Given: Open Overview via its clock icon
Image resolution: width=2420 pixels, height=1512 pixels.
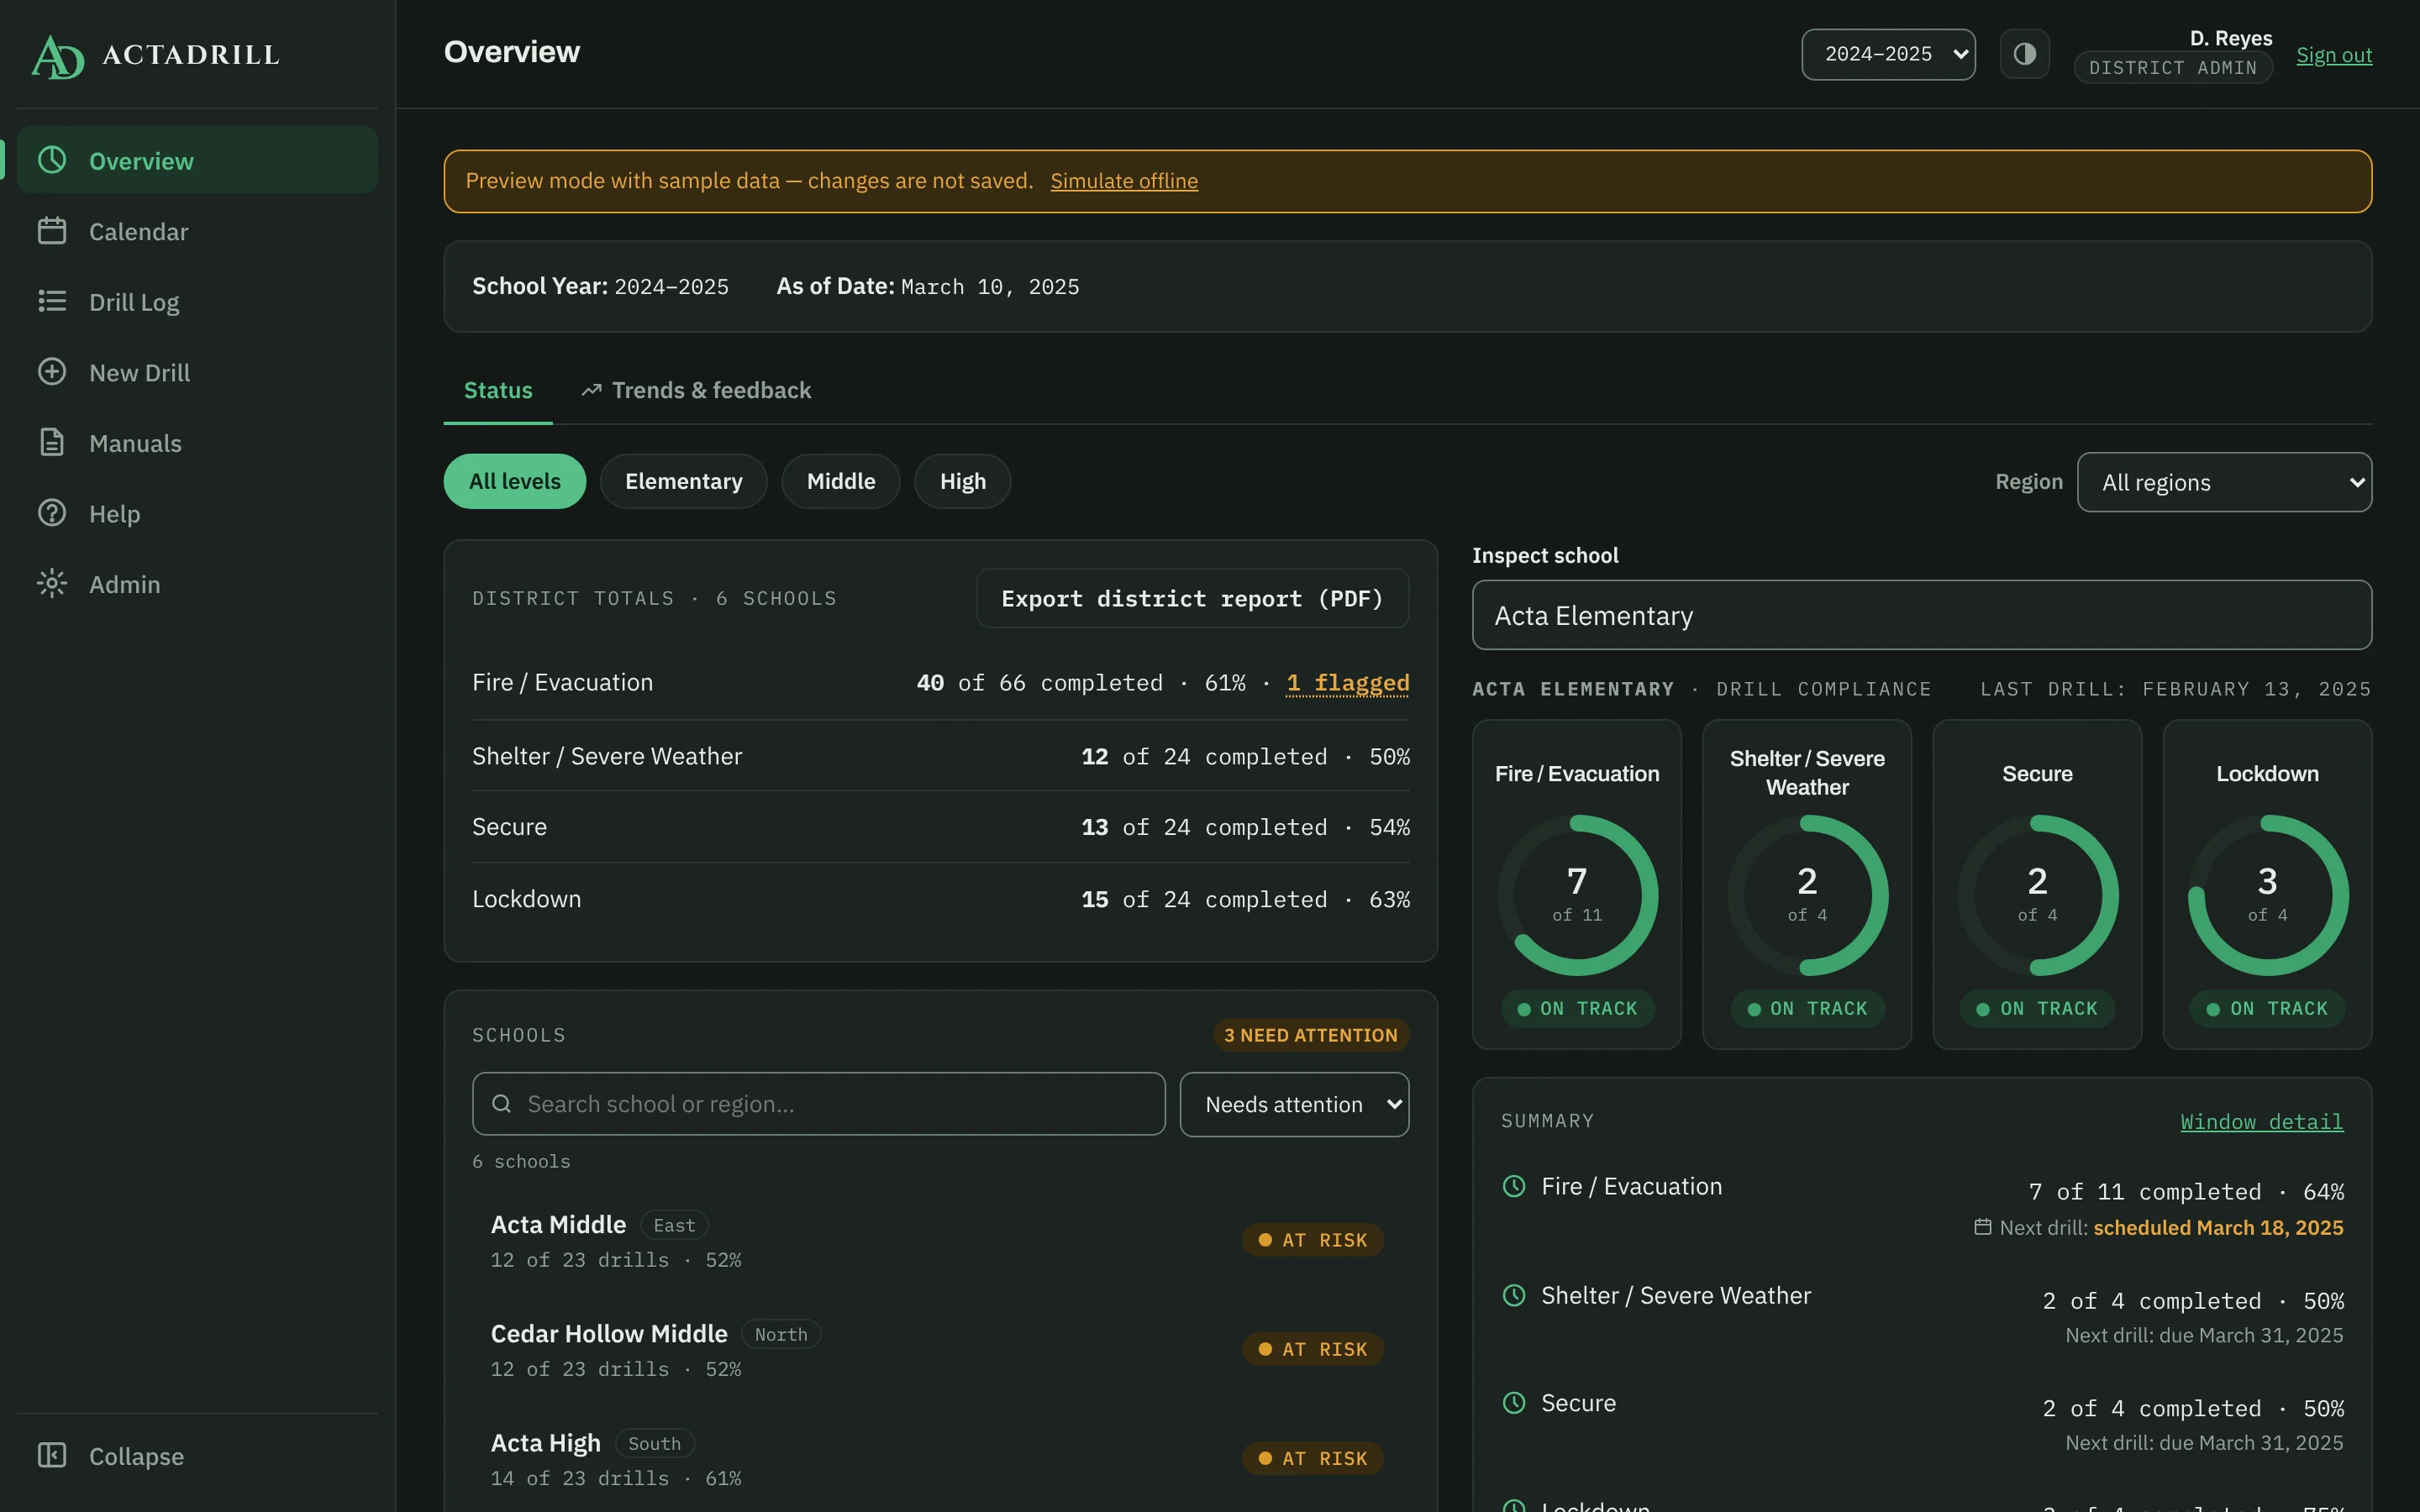Looking at the screenshot, I should point(52,160).
